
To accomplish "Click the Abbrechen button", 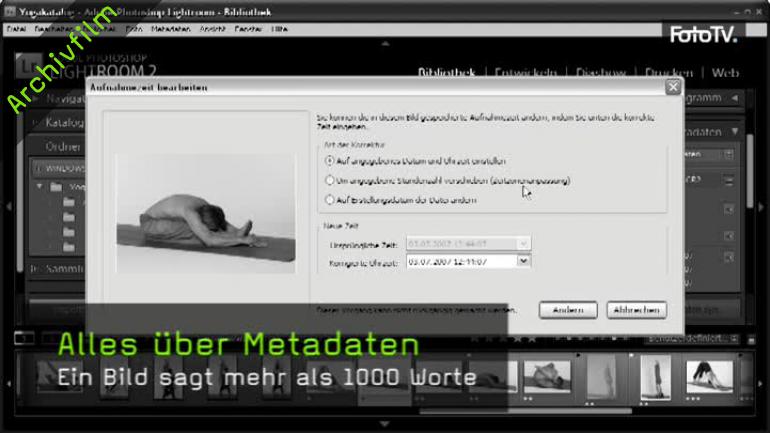I will pyautogui.click(x=636, y=310).
